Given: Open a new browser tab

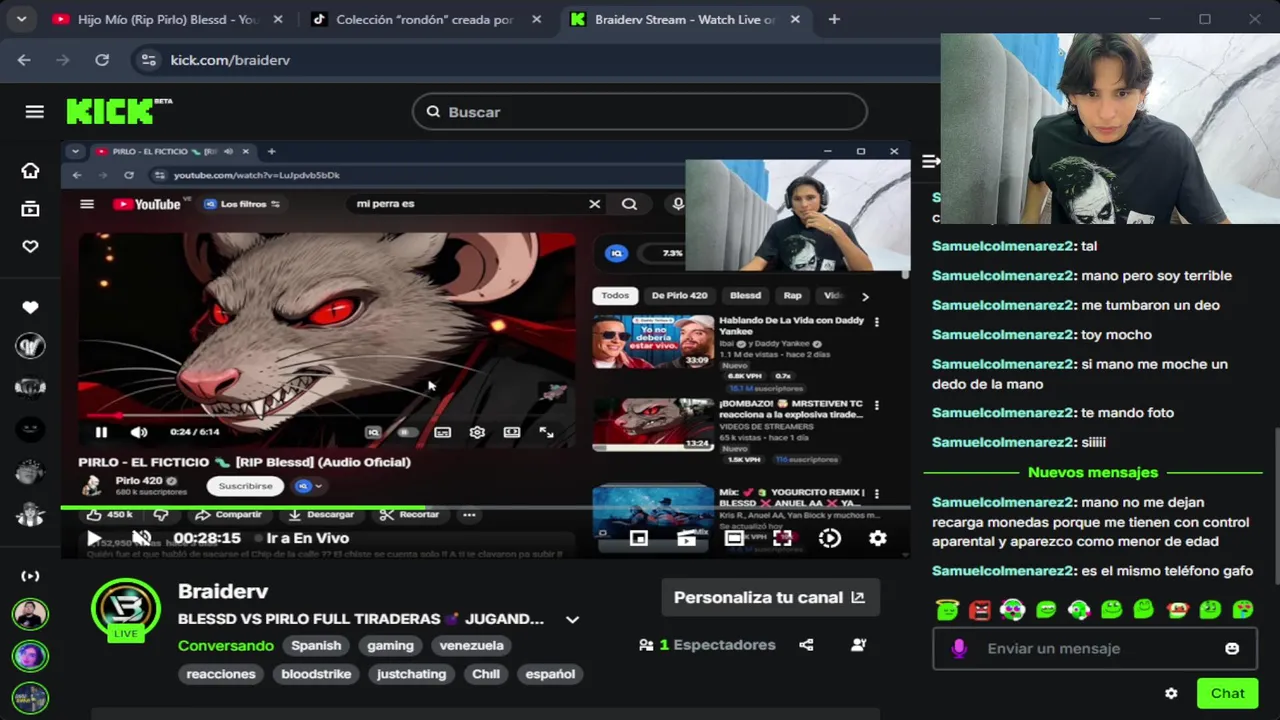Looking at the screenshot, I should tap(834, 19).
